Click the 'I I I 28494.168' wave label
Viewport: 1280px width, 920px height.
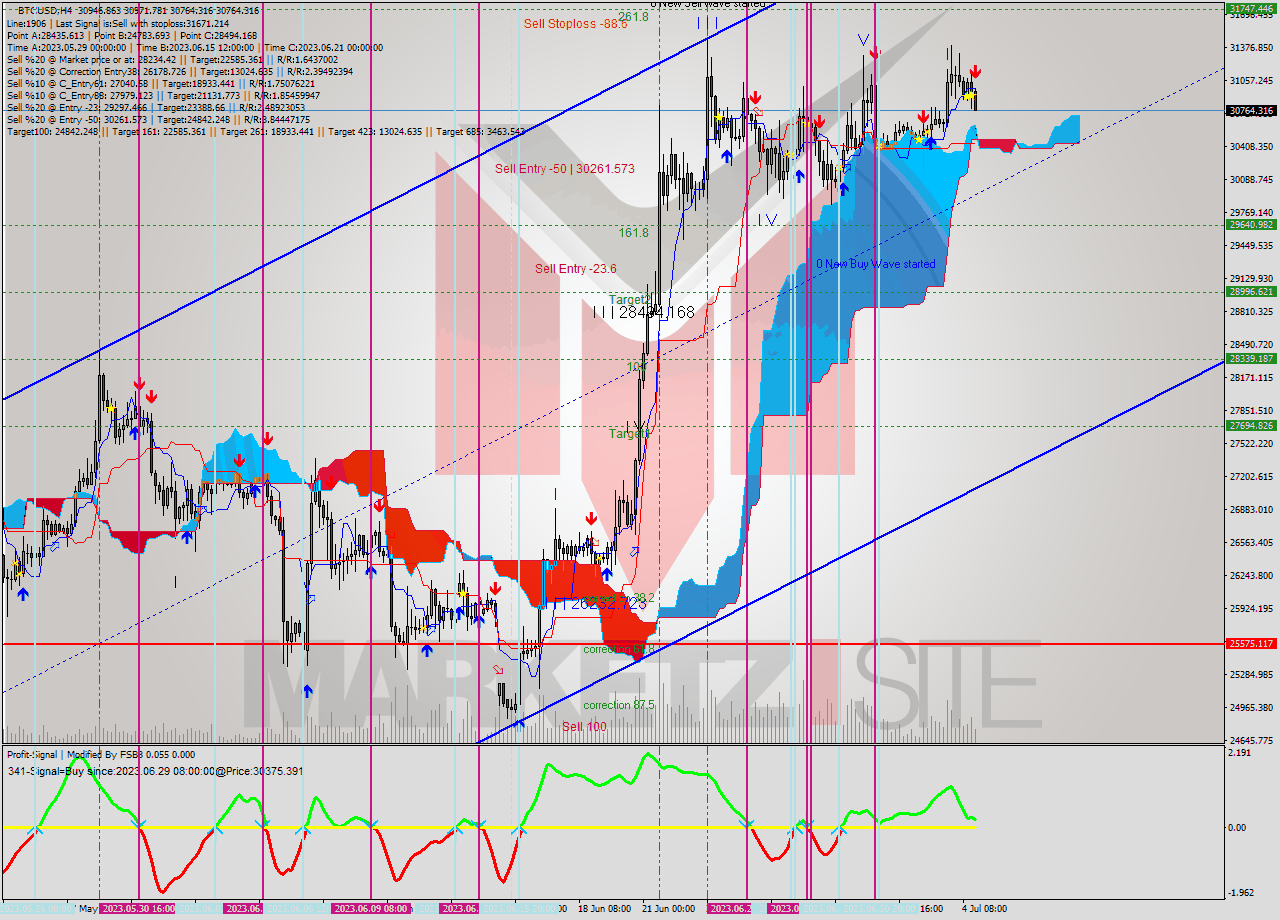[x=643, y=313]
